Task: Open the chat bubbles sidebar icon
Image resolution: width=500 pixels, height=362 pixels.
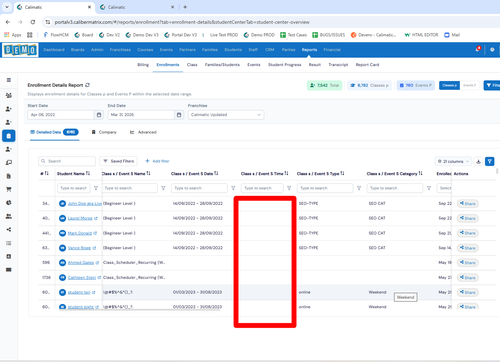Action: point(9,163)
